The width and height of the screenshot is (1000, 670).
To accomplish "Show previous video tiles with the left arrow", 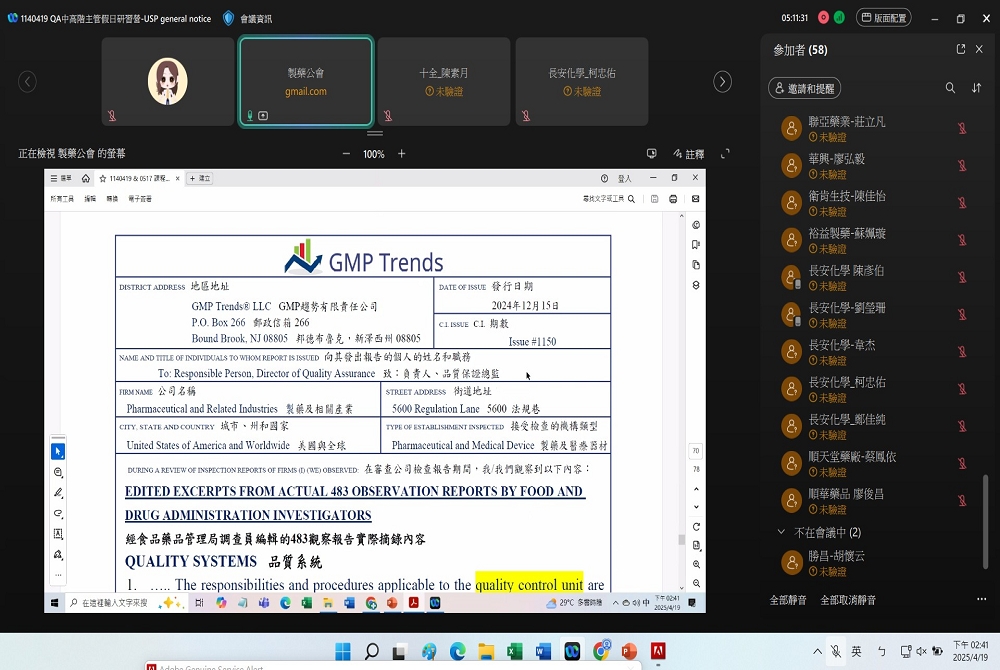I will [x=27, y=82].
